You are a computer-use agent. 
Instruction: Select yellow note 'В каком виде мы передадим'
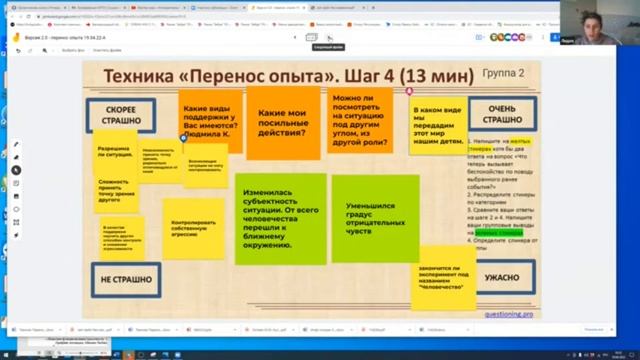coord(438,125)
